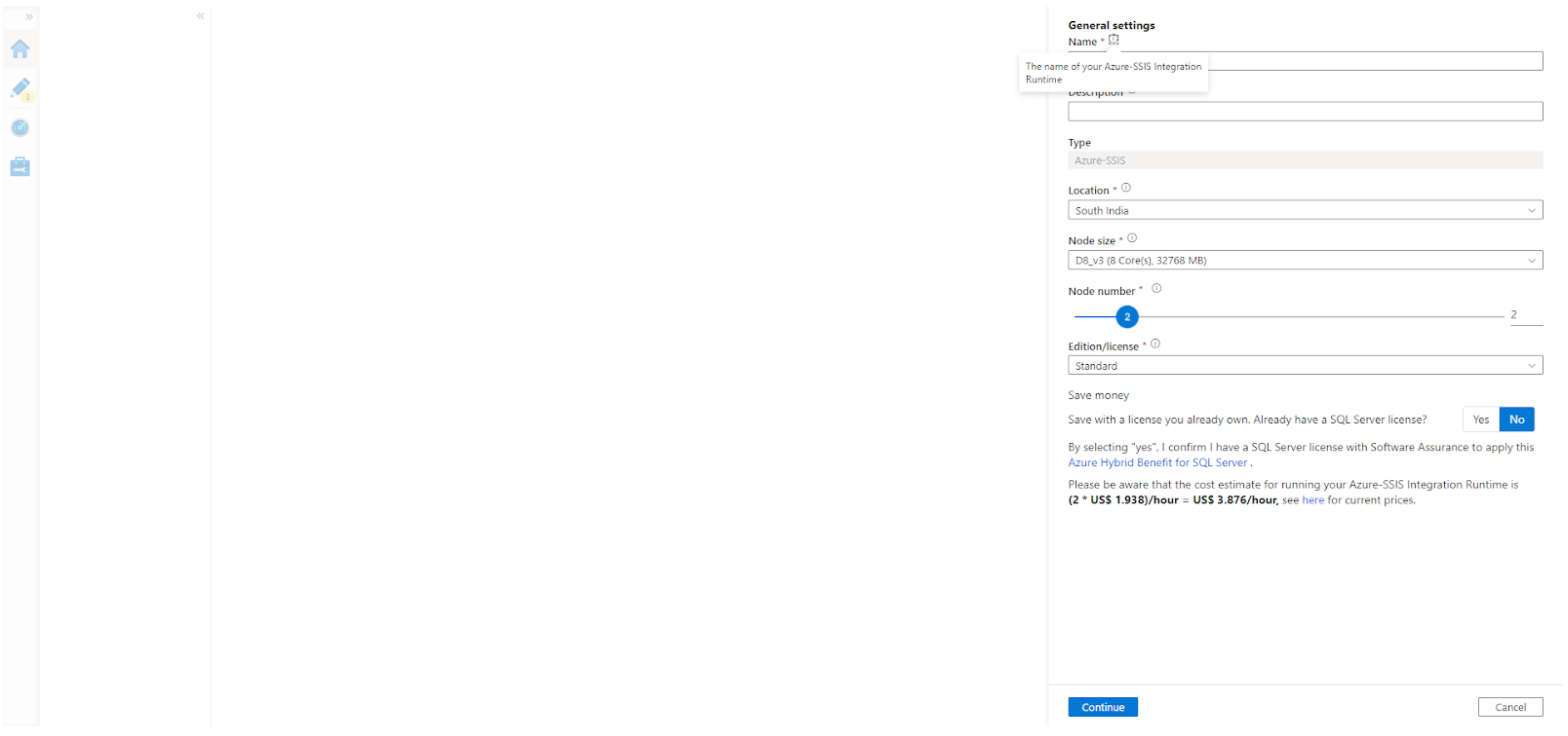This screenshot has height=736, width=1568.
Task: Open the 'here' current prices link
Action: [x=1312, y=500]
